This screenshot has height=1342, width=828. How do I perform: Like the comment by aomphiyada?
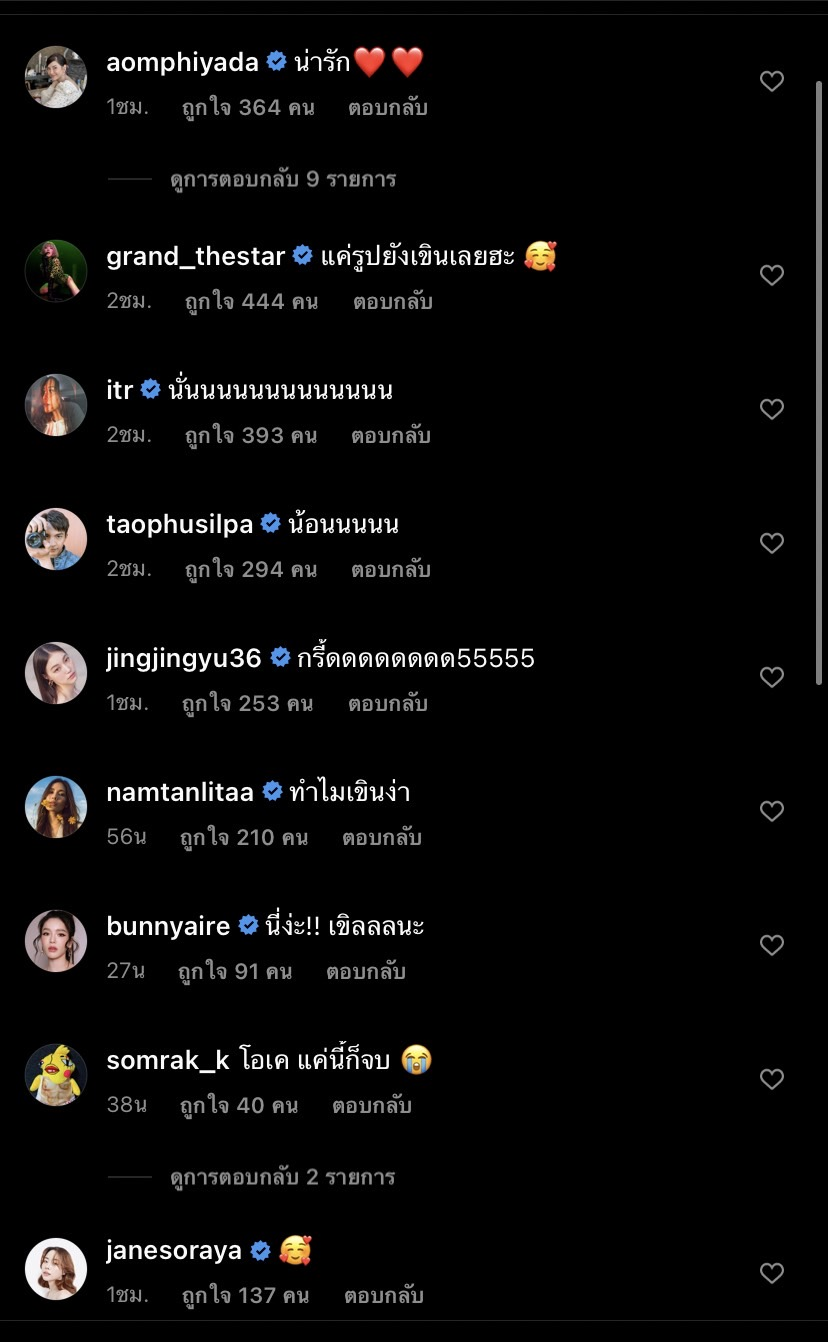(x=771, y=81)
